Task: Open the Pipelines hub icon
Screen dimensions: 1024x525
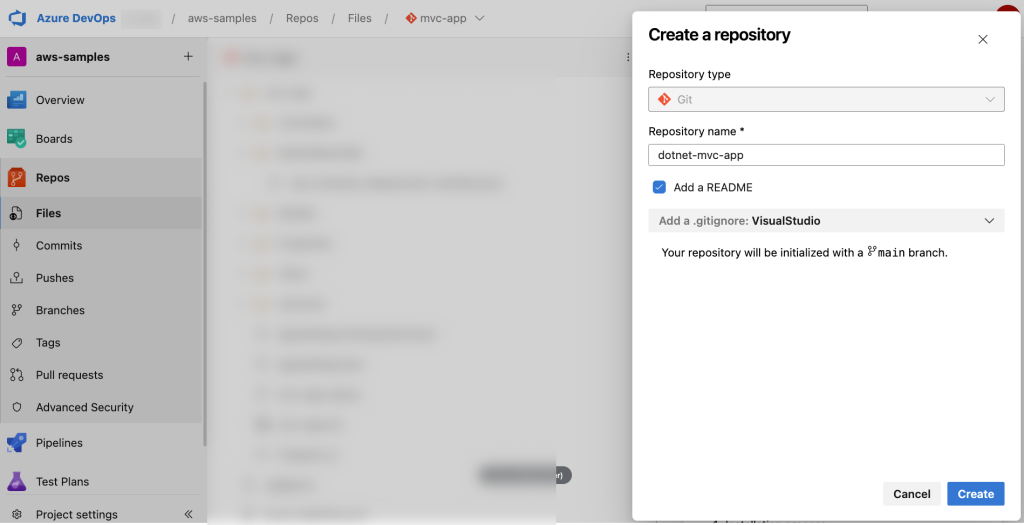Action: point(16,443)
